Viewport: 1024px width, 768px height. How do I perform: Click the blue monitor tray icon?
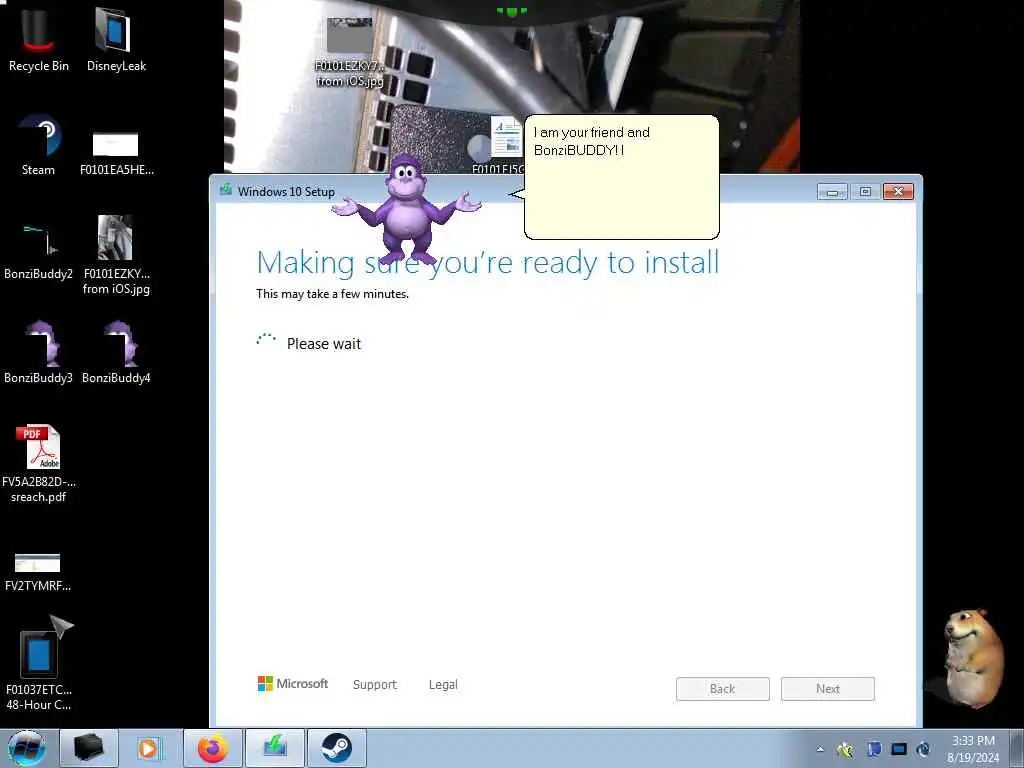(899, 749)
